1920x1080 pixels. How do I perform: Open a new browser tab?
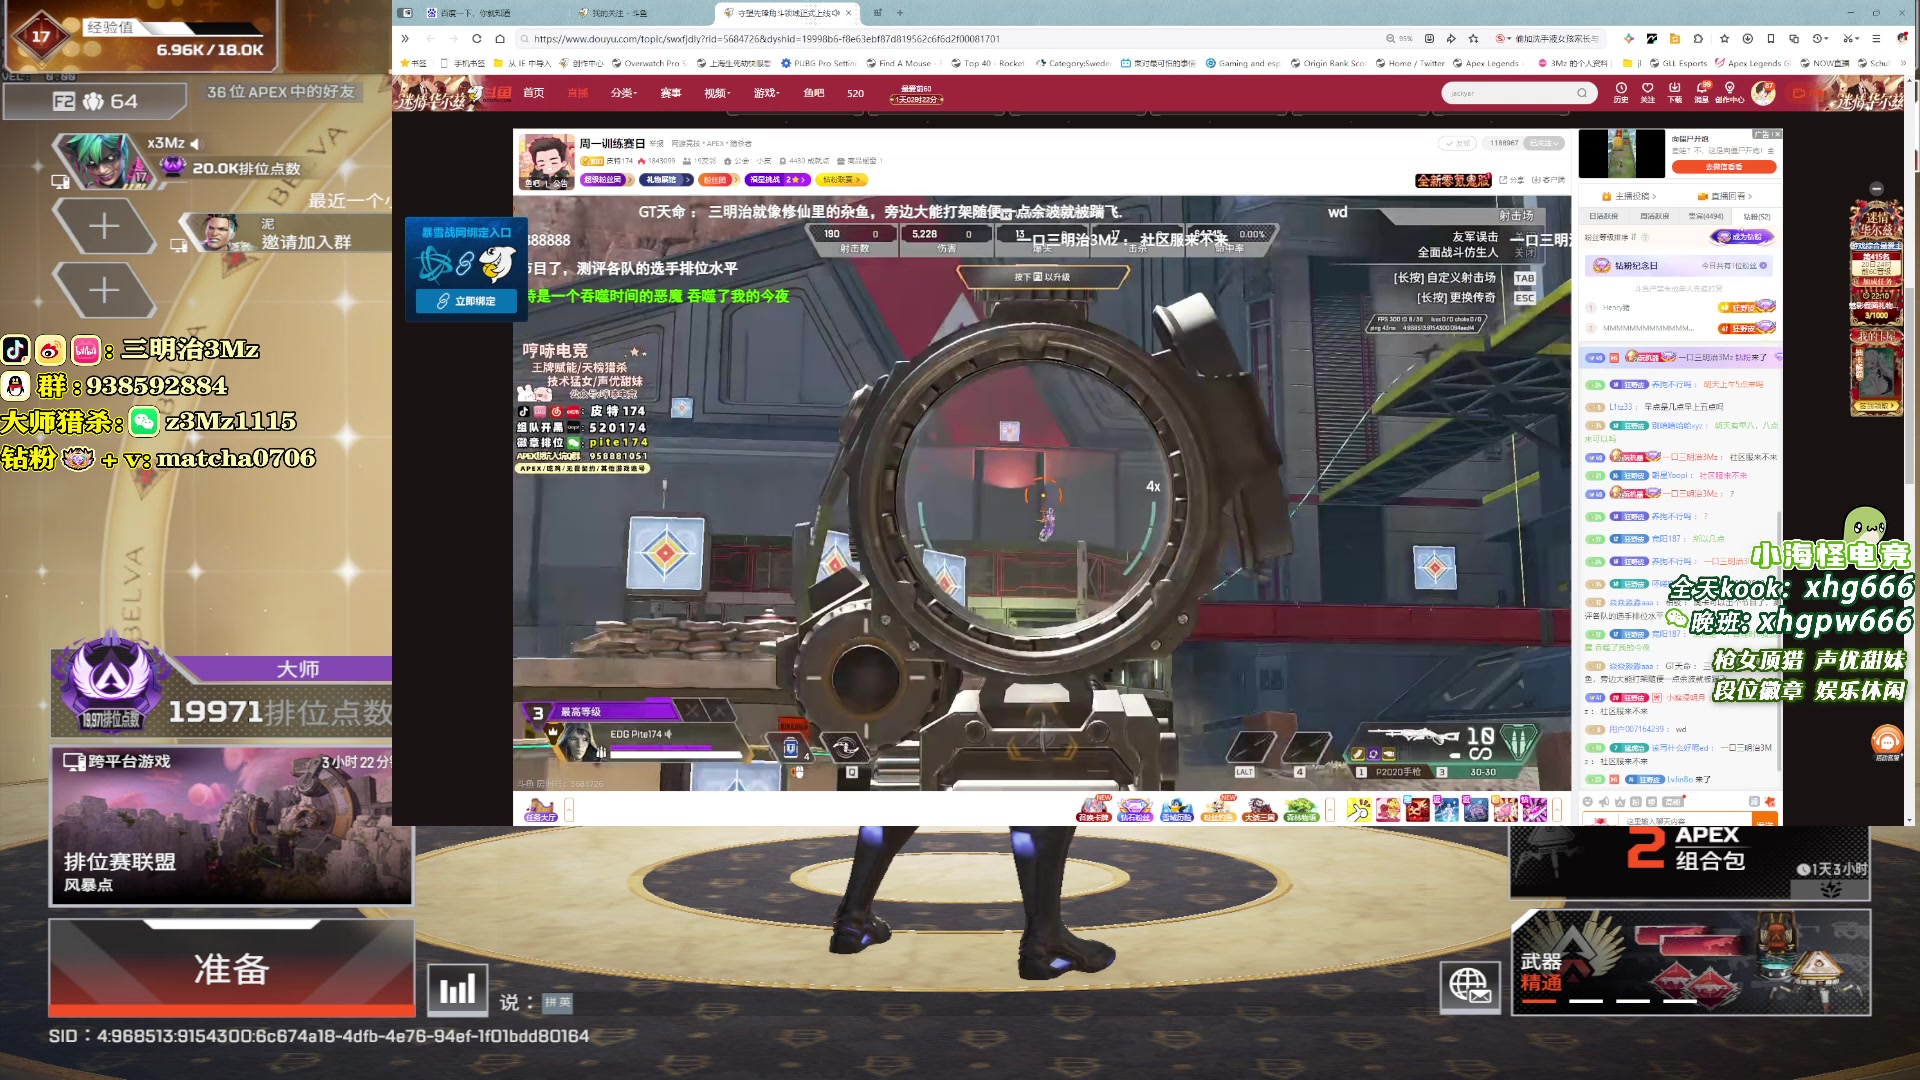pyautogui.click(x=900, y=13)
